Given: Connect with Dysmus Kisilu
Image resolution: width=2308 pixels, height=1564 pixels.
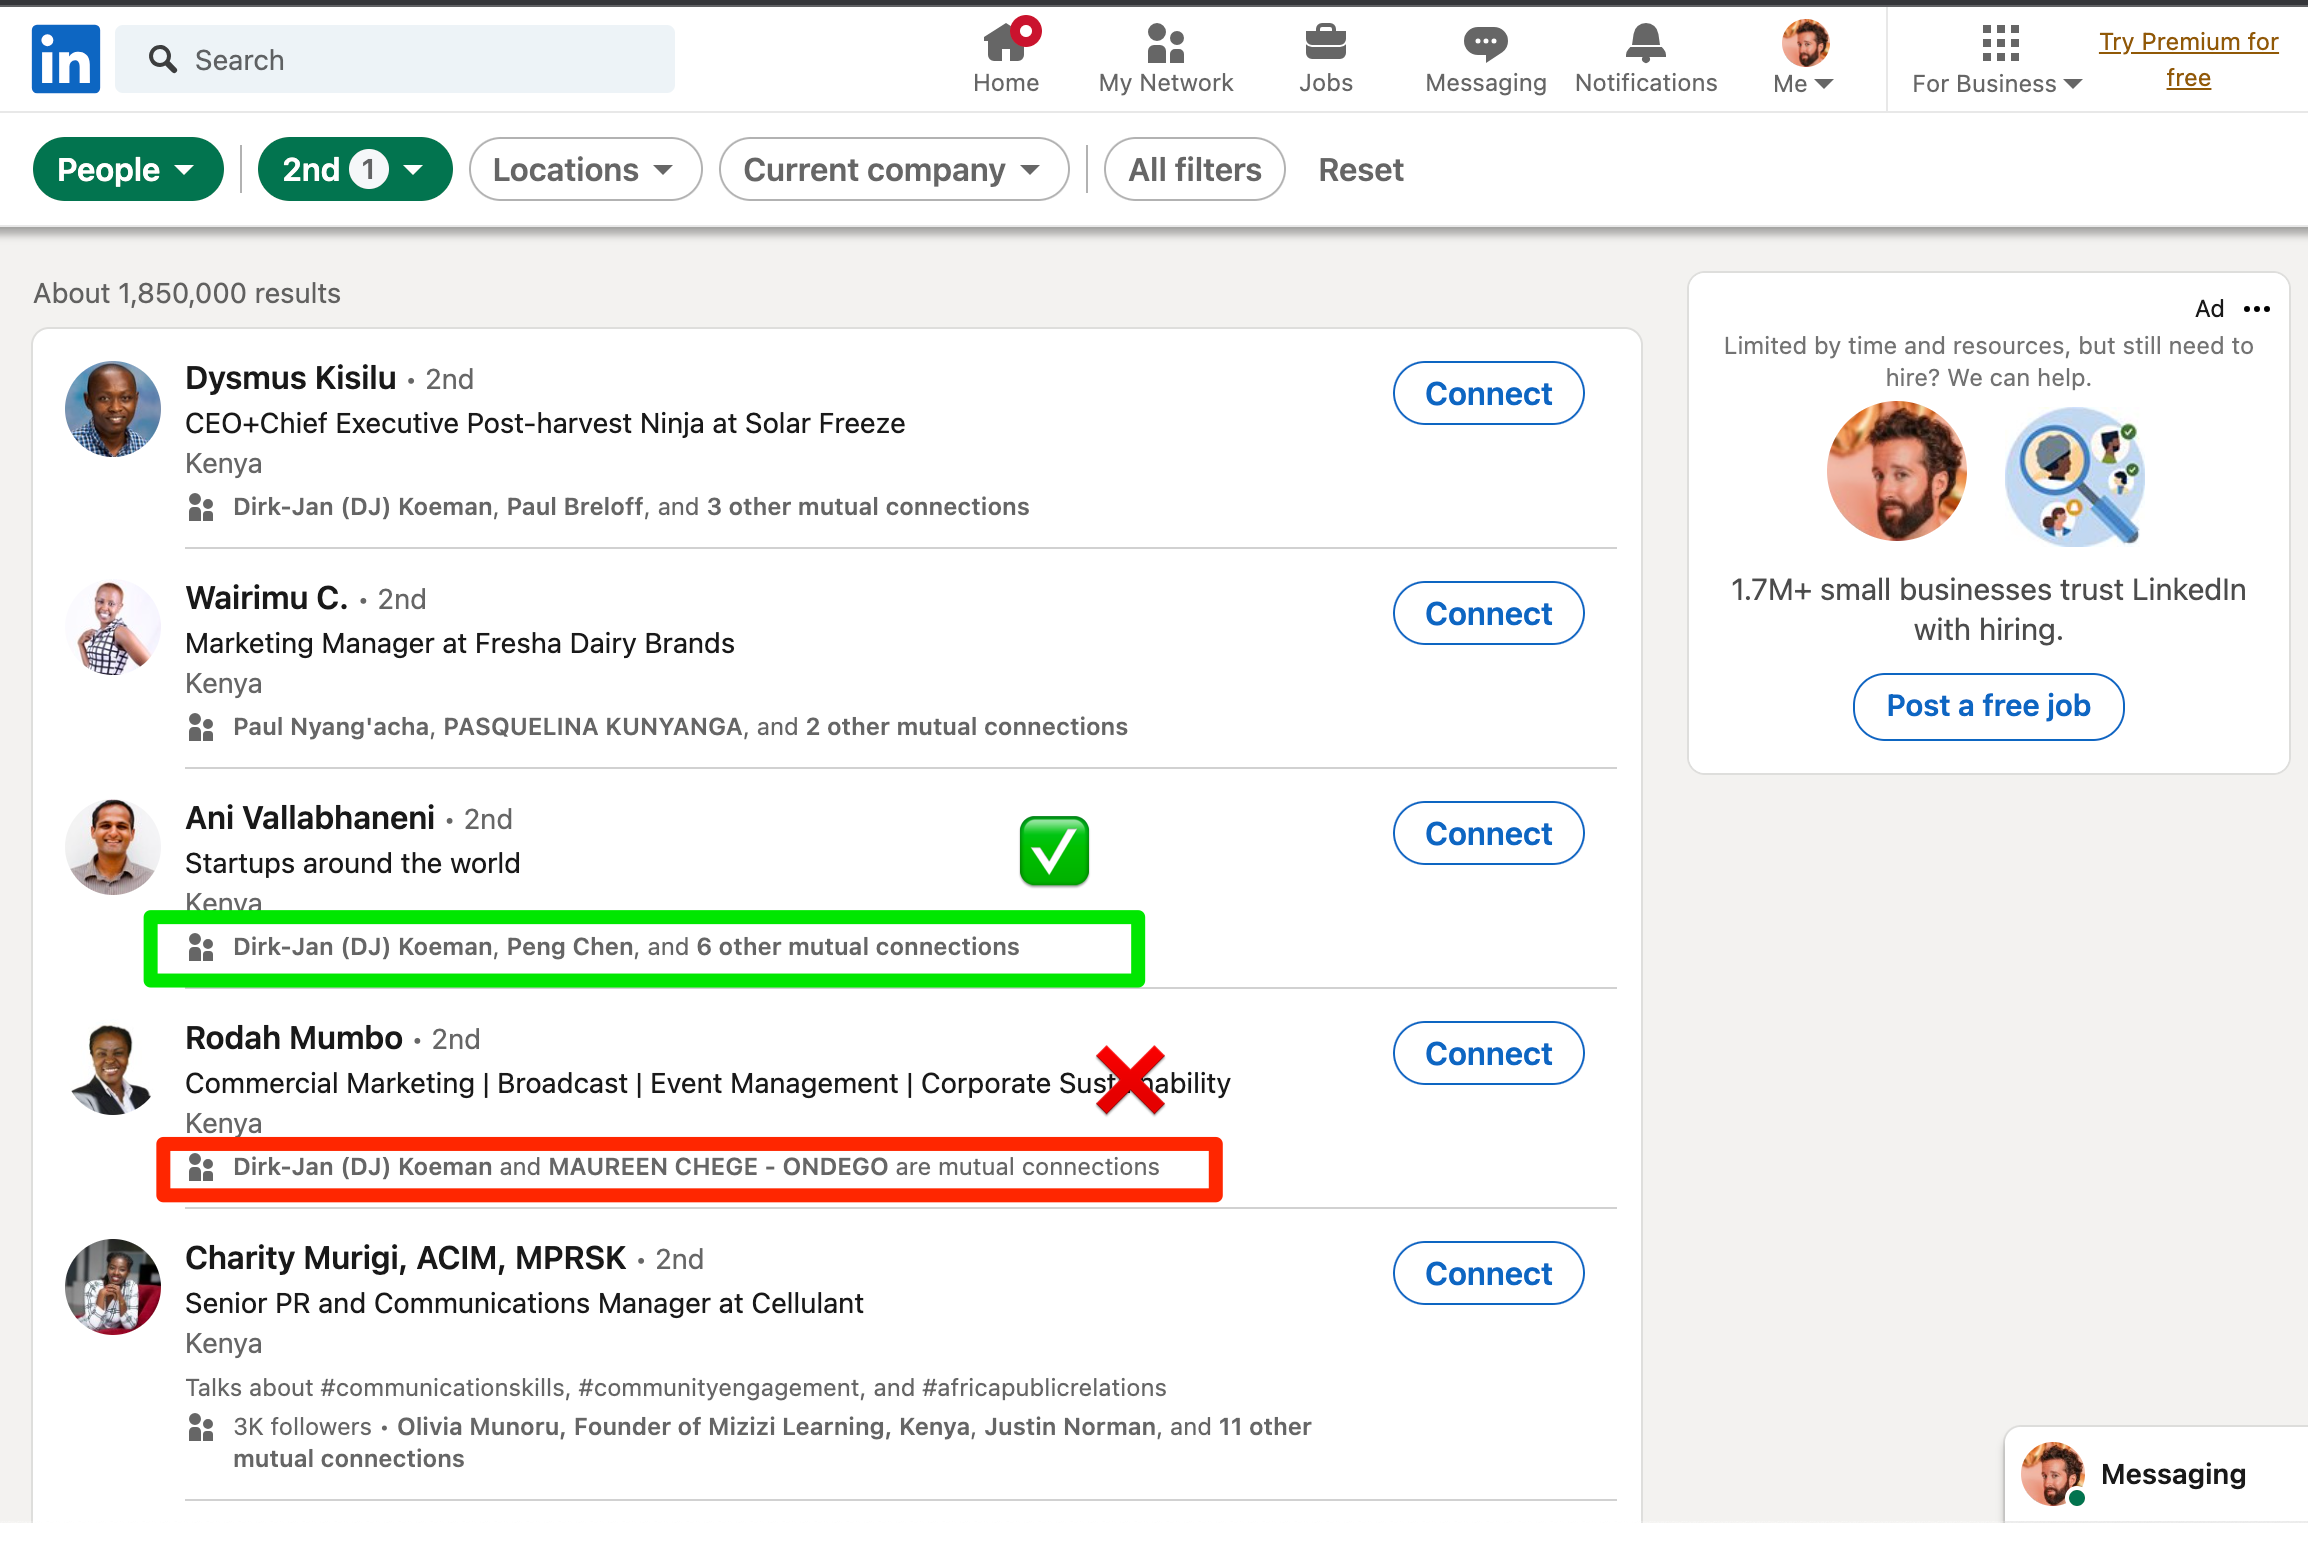Looking at the screenshot, I should click(x=1488, y=393).
